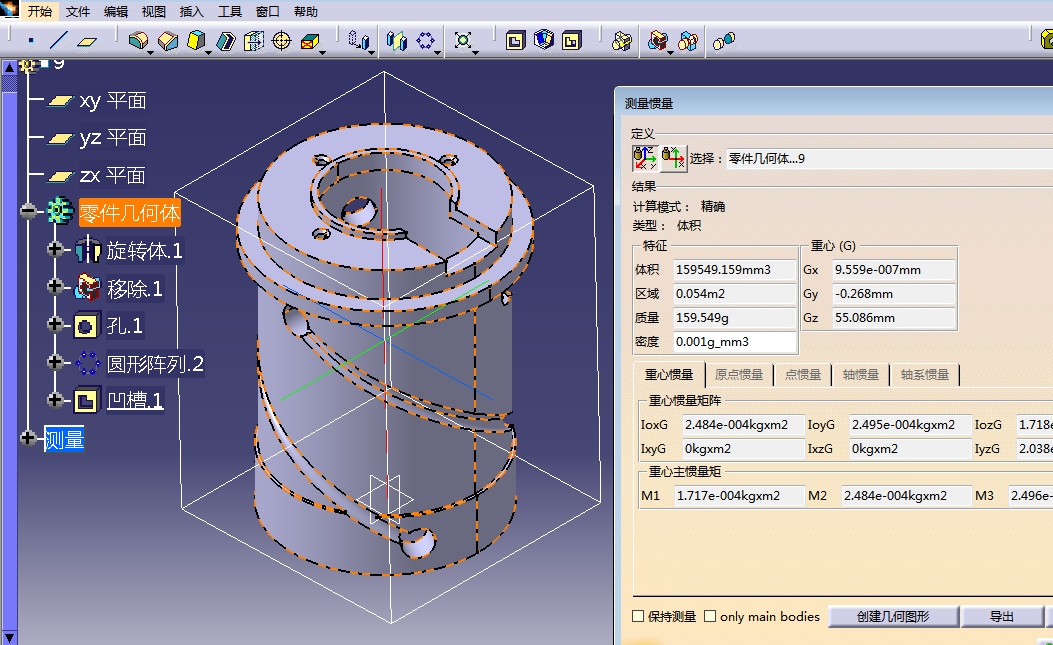1053x645 pixels.
Task: Expand the 测量 tree node
Action: click(28, 438)
